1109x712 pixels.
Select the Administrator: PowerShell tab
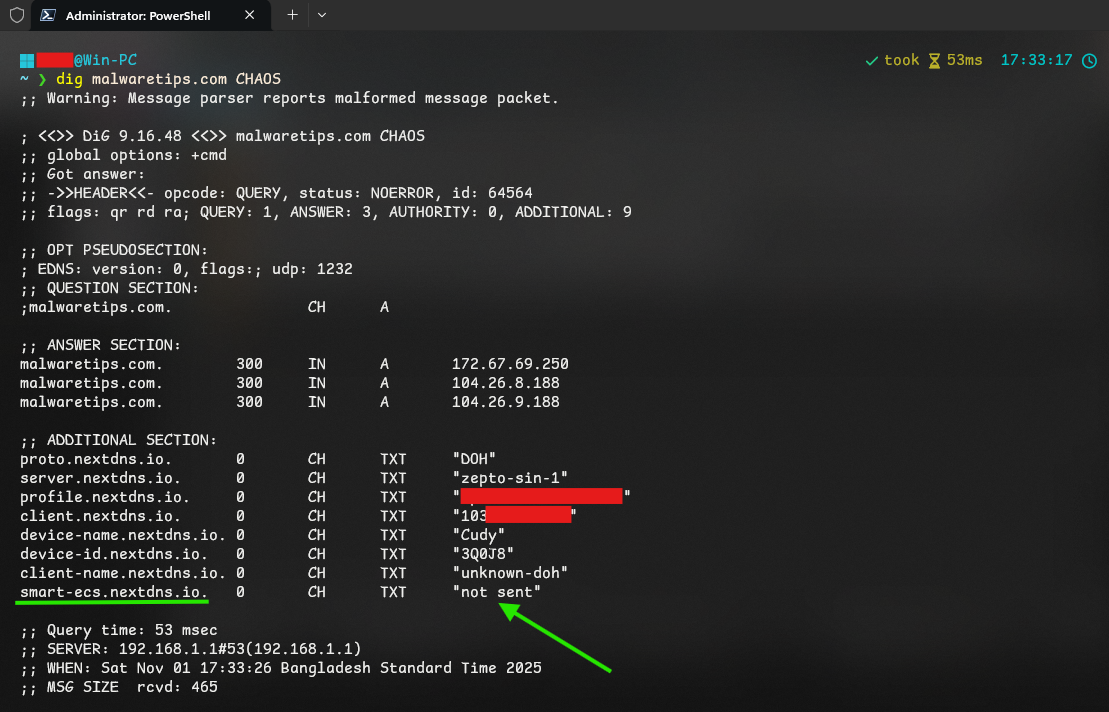[x=151, y=15]
